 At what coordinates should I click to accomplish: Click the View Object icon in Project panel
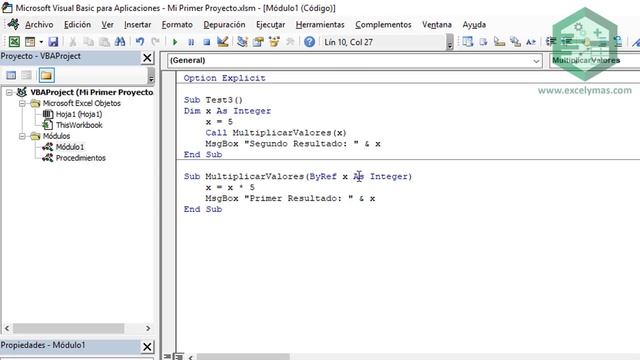click(x=27, y=75)
